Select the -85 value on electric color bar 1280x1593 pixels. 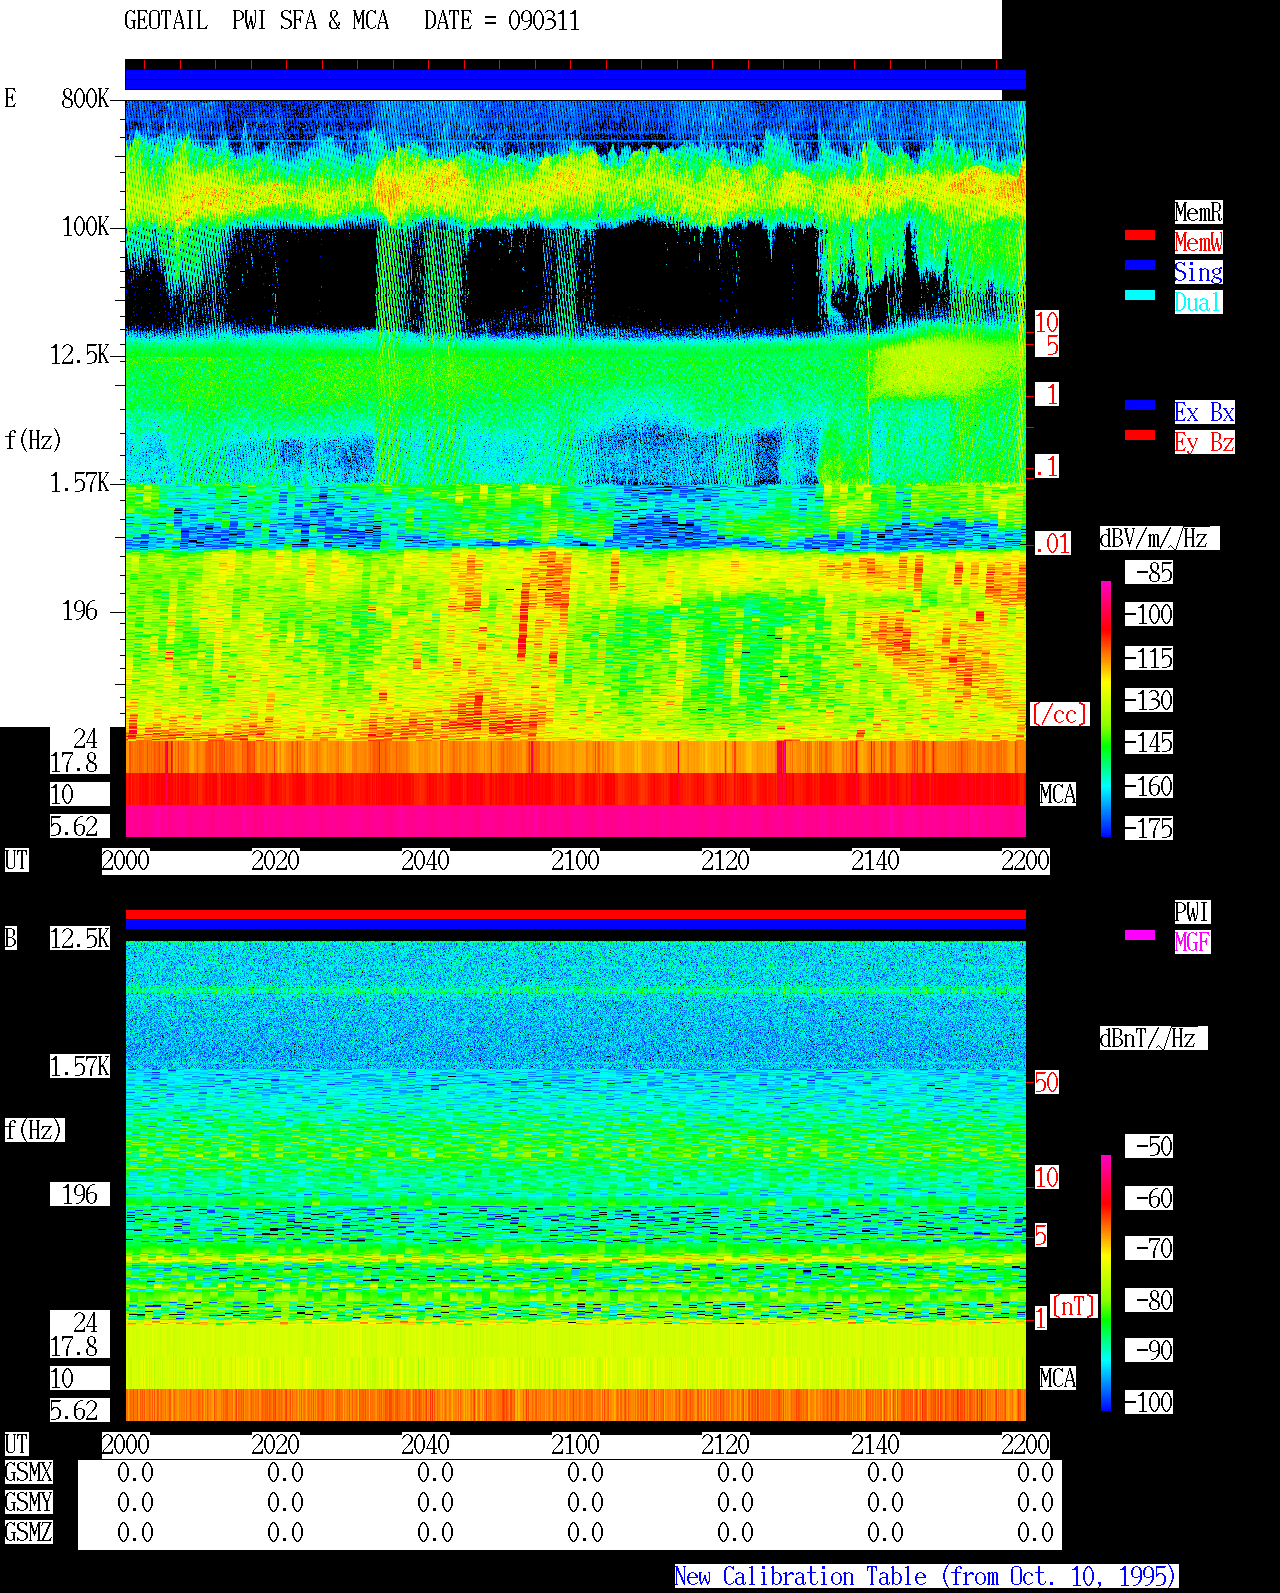[1149, 572]
